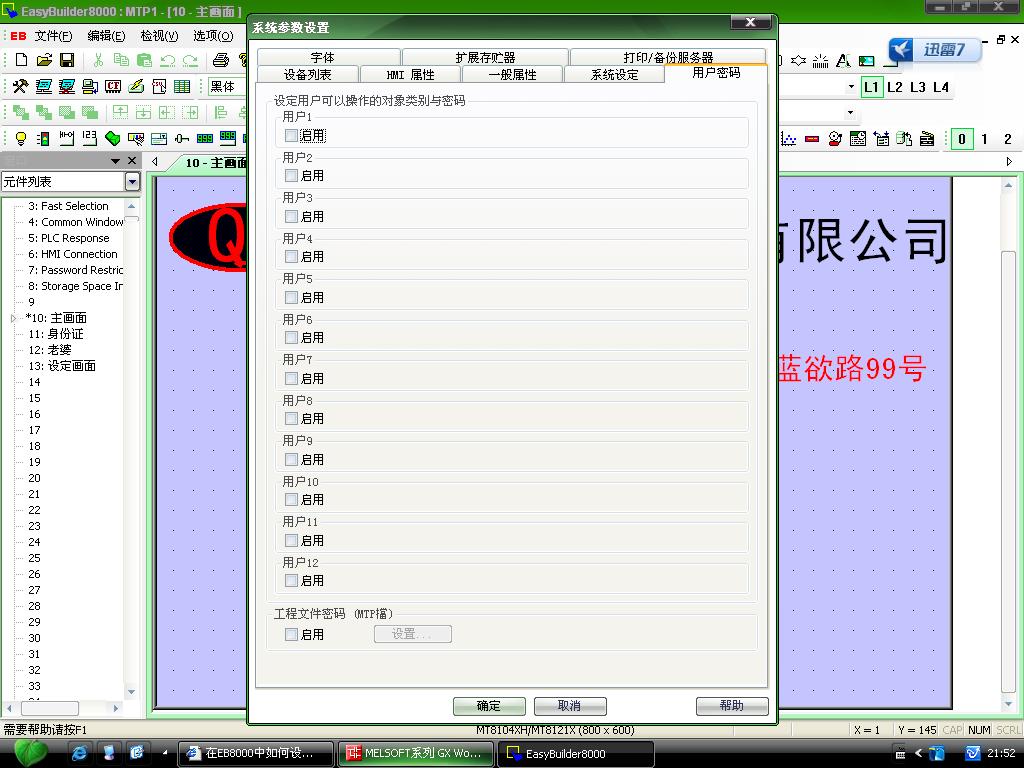The height and width of the screenshot is (768, 1024).
Task: Enable the project file password checkbox
Action: (292, 634)
